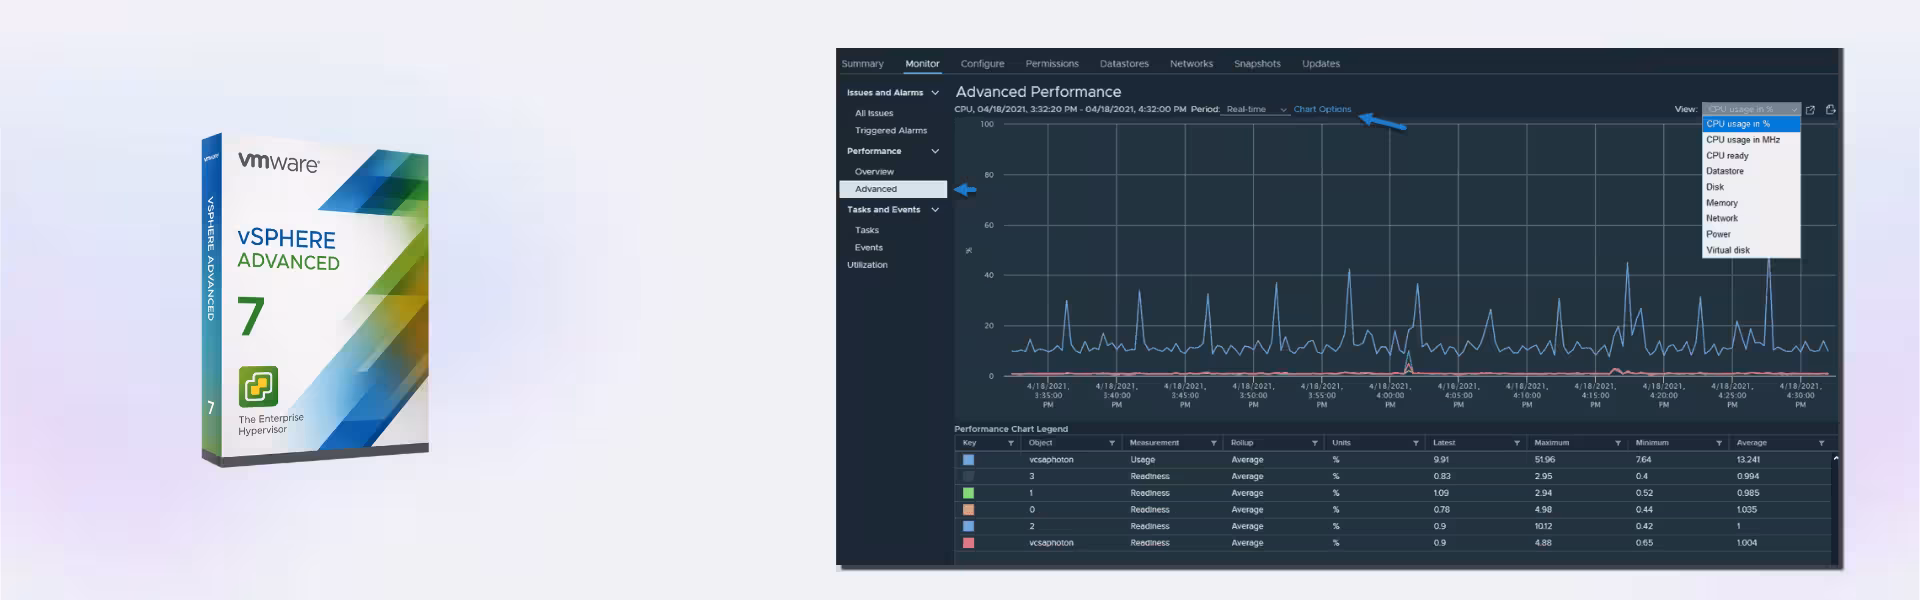Viewport: 1920px width, 600px height.
Task: Open the Configure tab
Action: [982, 64]
